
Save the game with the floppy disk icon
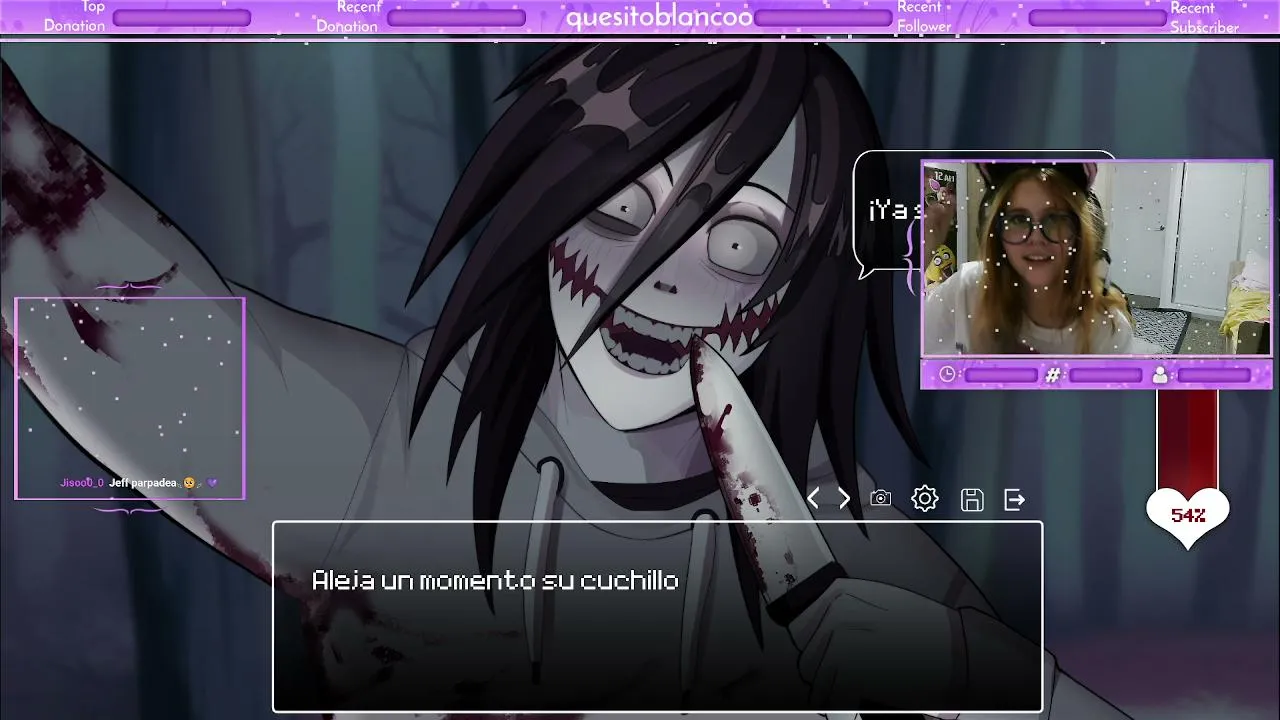tap(972, 500)
